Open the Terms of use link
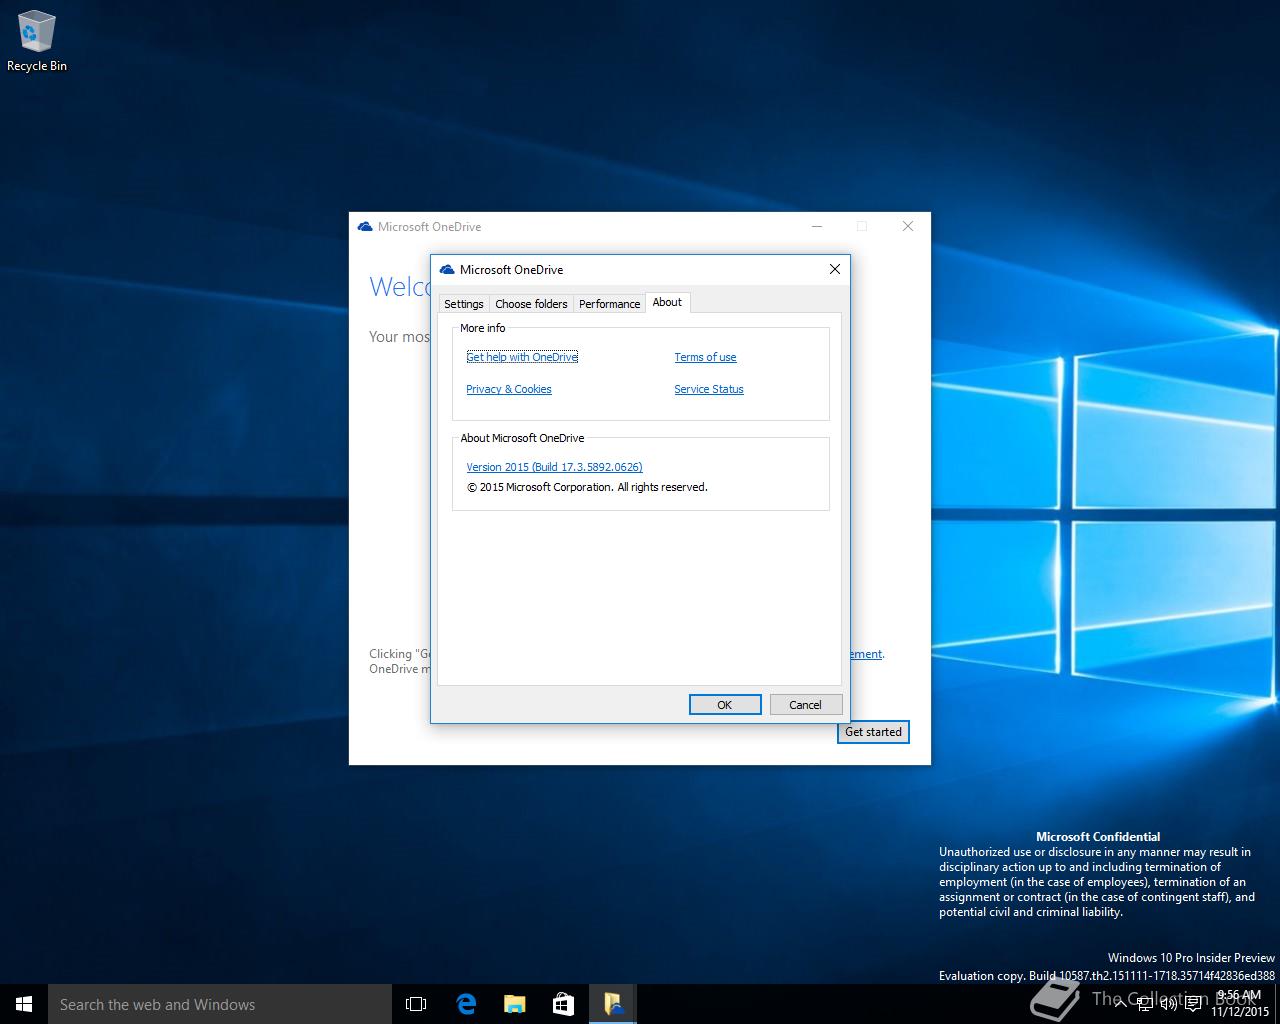The height and width of the screenshot is (1024, 1280). (x=705, y=357)
